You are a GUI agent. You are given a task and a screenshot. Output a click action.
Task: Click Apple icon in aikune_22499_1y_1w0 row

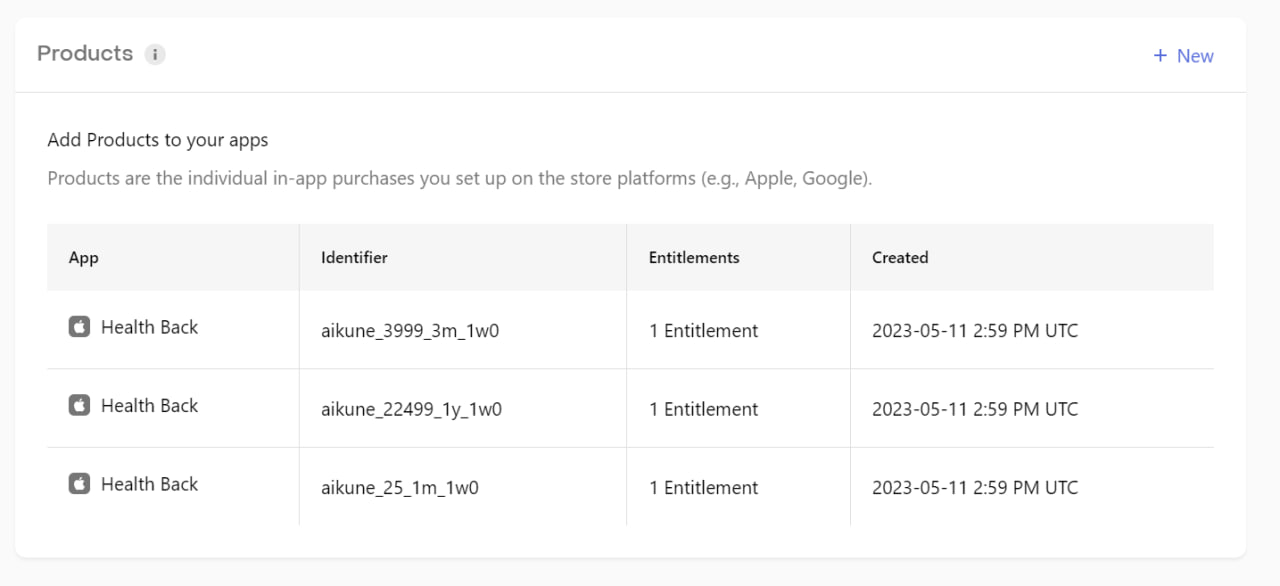[x=79, y=405]
